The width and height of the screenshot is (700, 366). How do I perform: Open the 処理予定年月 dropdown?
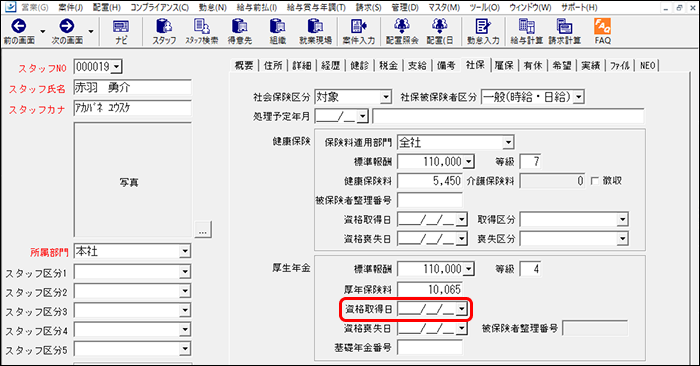tap(363, 116)
